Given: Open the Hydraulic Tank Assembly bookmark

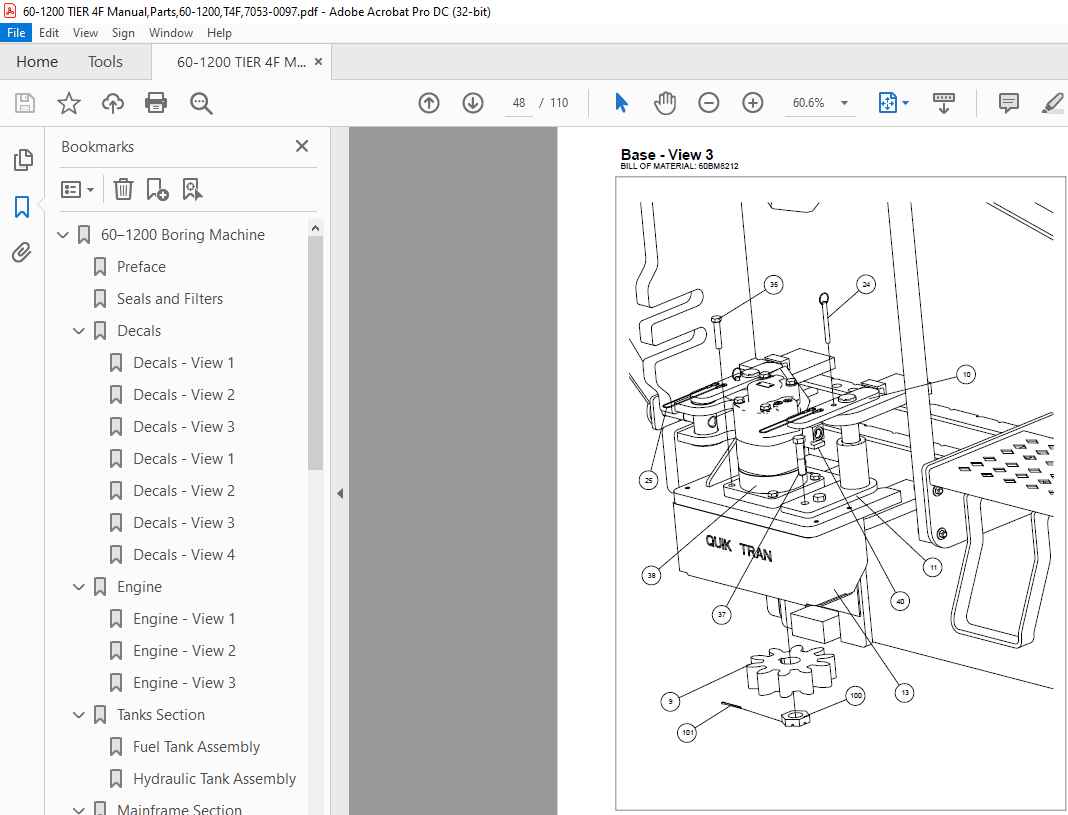Looking at the screenshot, I should pyautogui.click(x=214, y=779).
